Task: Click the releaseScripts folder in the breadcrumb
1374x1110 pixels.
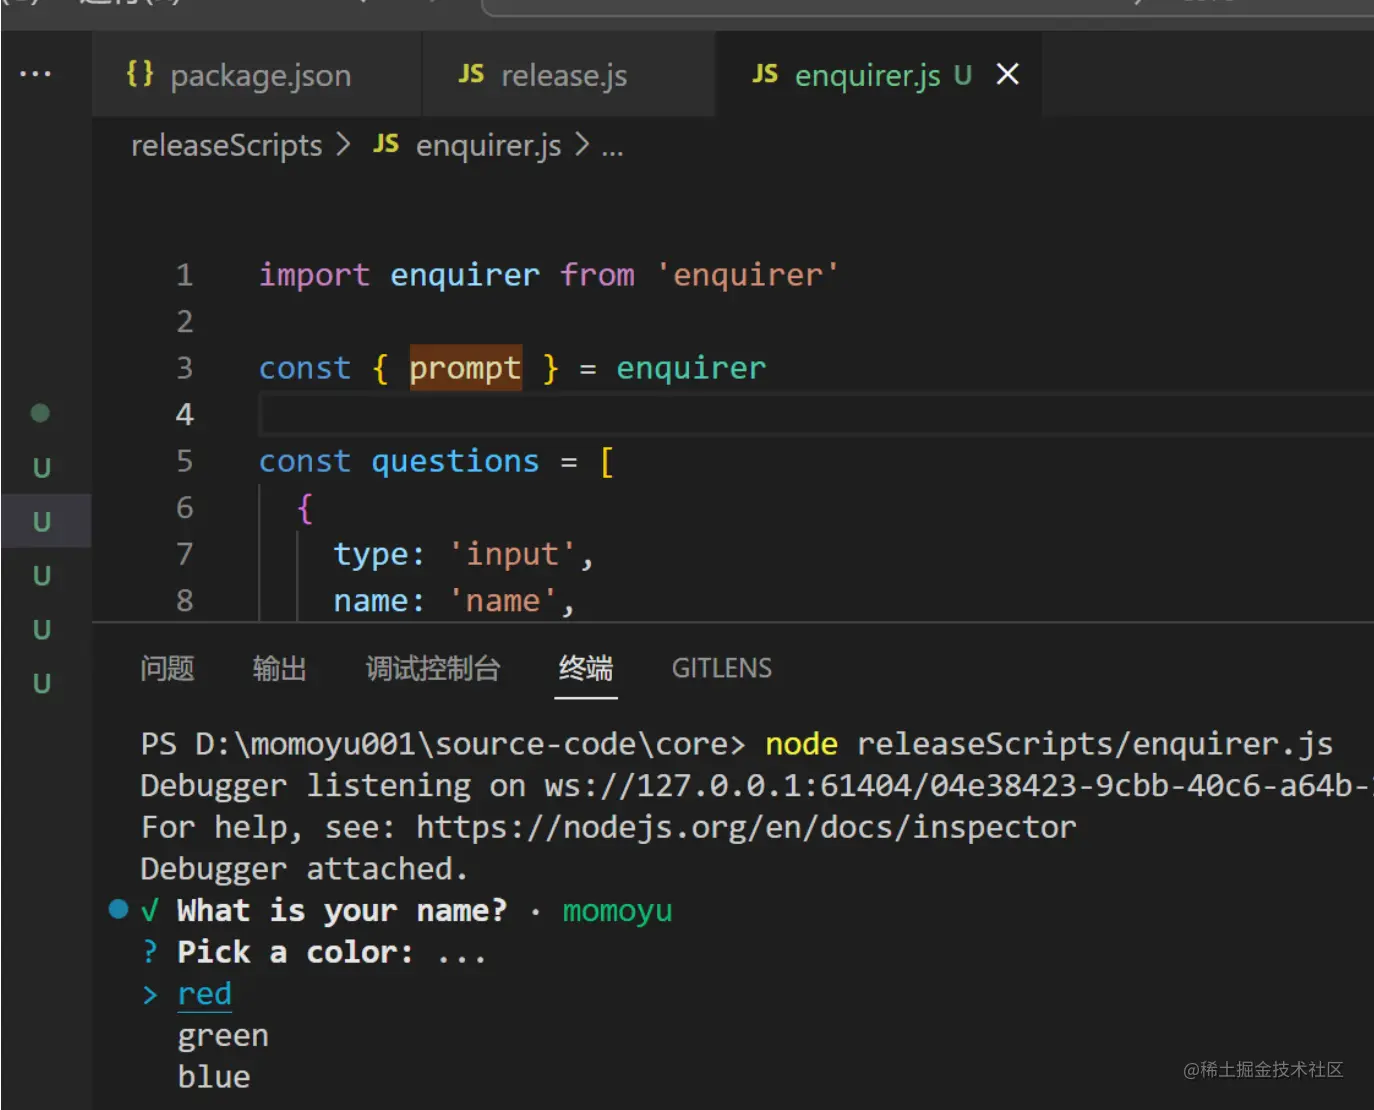Action: (x=226, y=146)
